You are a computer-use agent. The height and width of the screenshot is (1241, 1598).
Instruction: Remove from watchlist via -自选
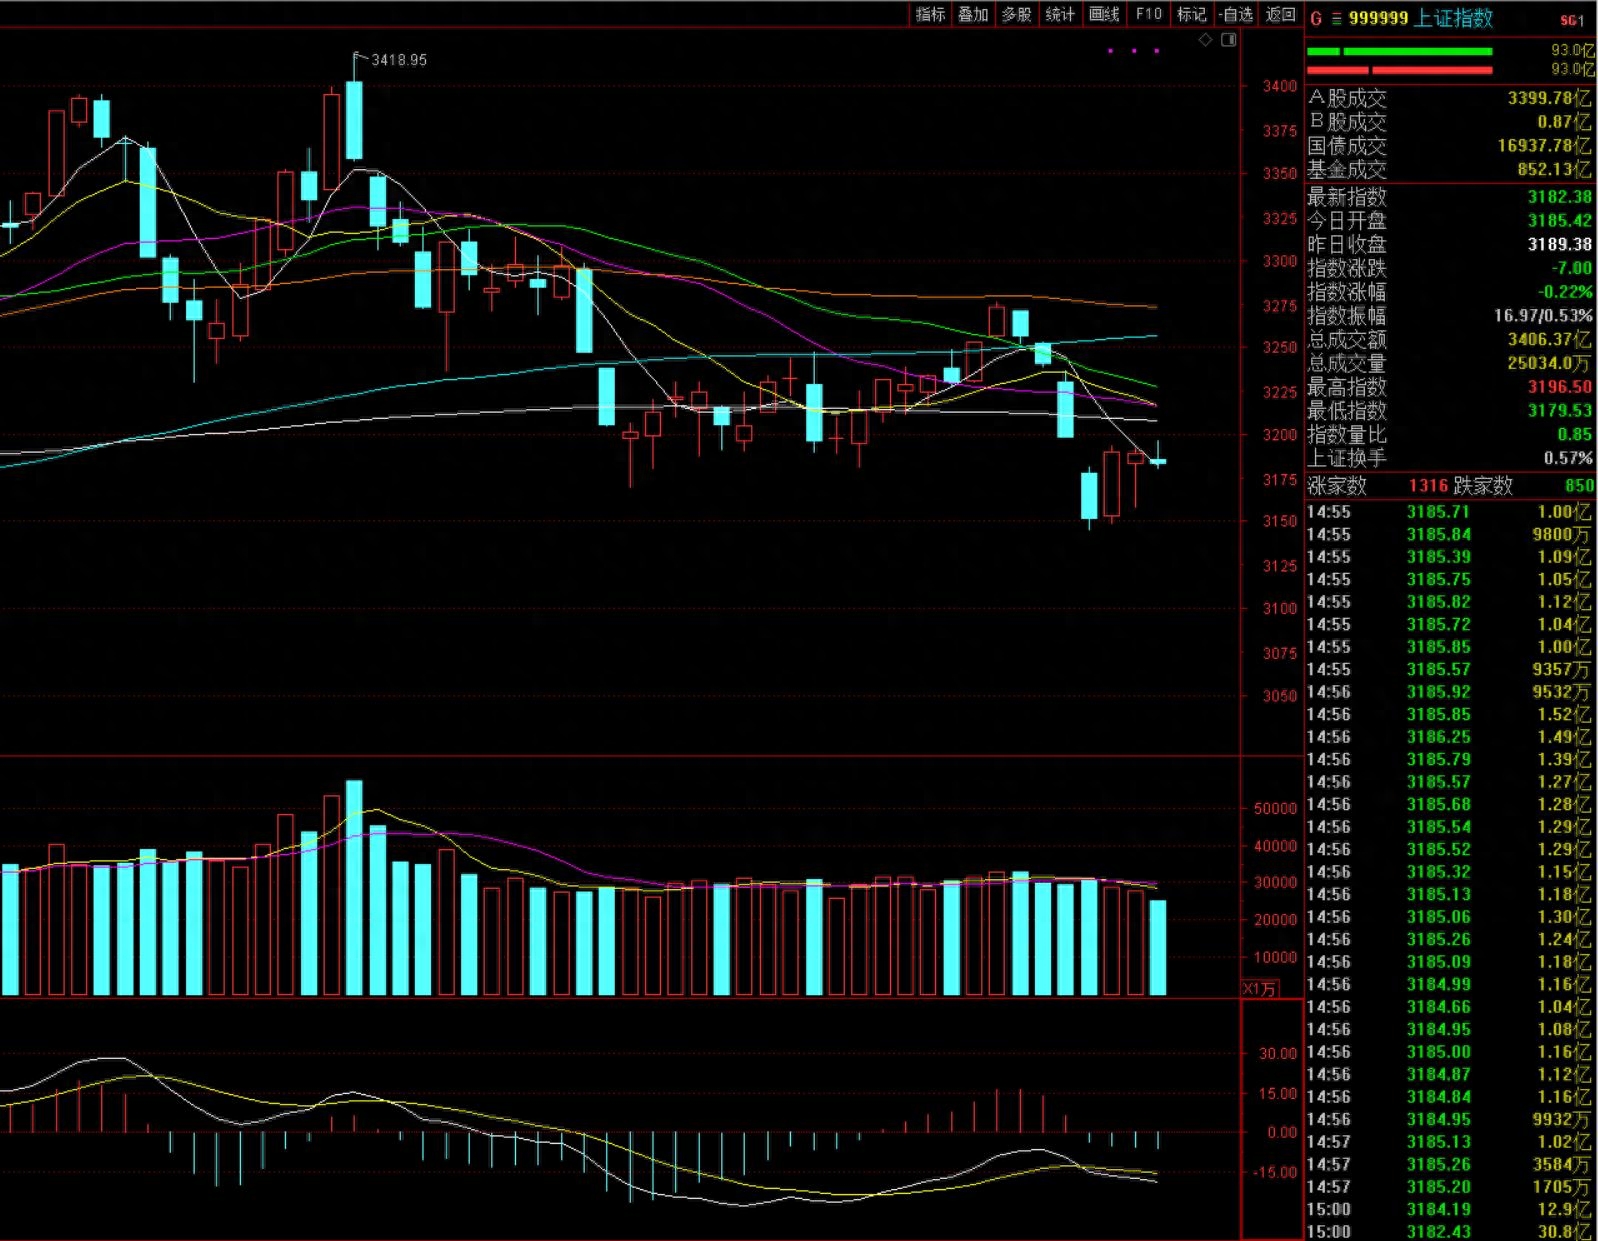[1236, 14]
